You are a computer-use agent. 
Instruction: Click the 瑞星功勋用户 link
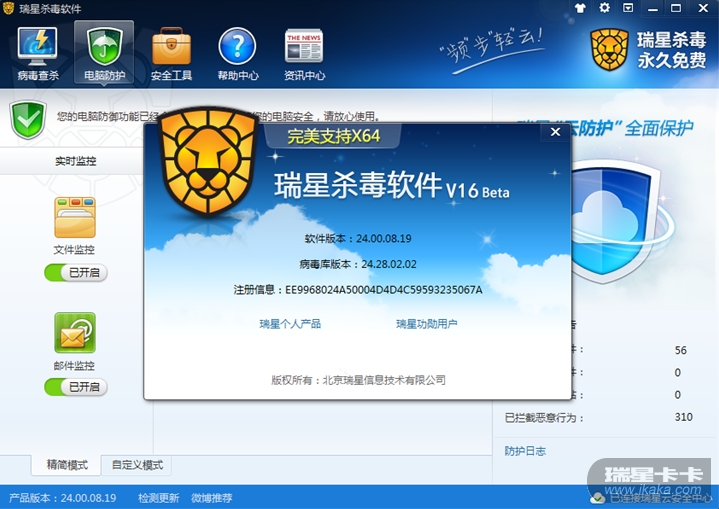[426, 324]
